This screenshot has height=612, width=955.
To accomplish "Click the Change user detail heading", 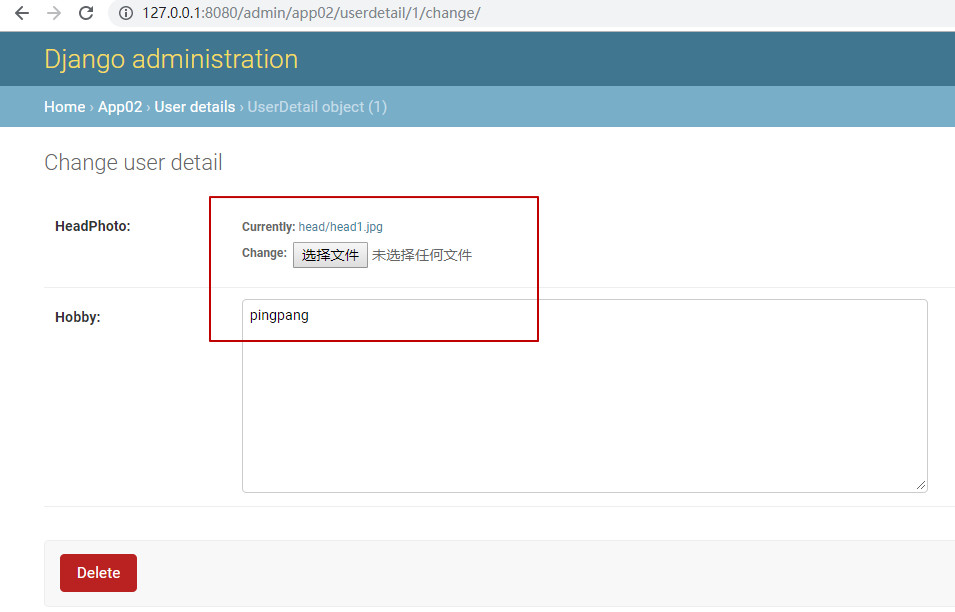I will point(133,163).
